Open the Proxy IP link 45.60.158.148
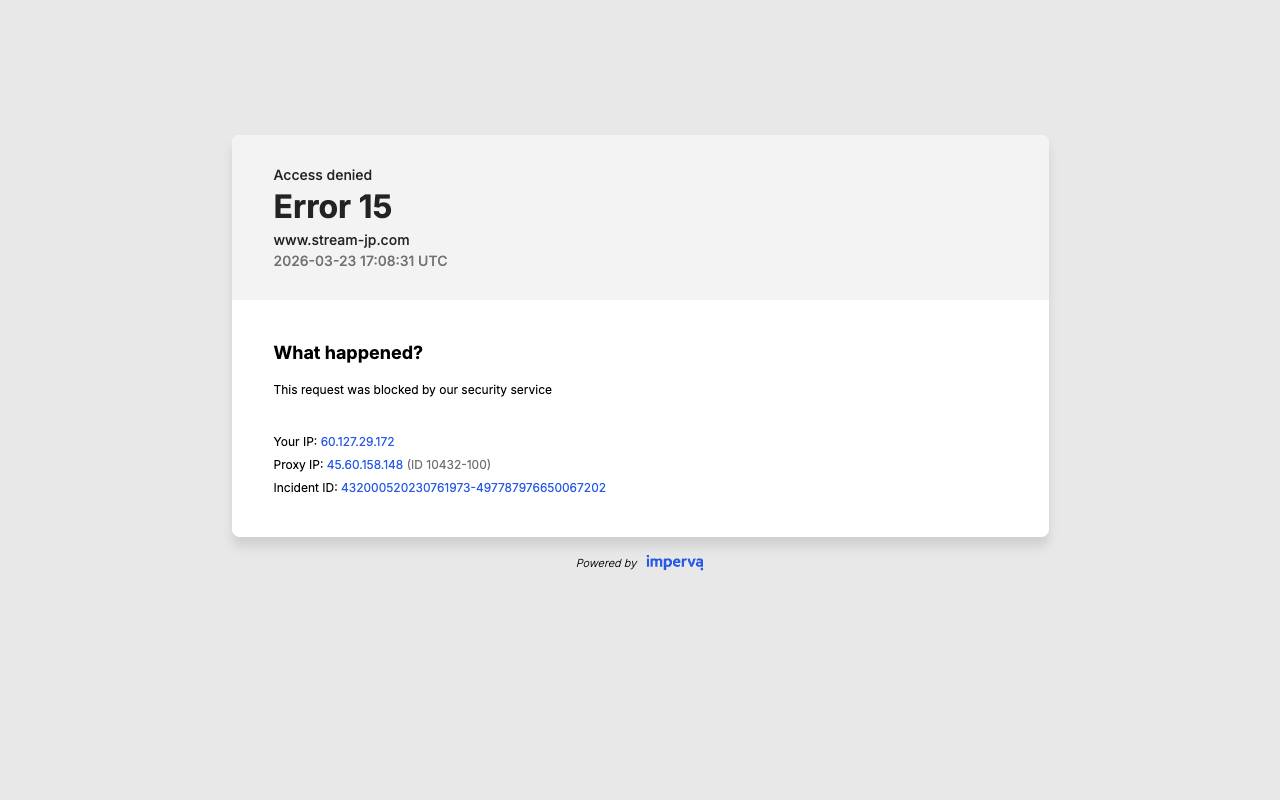Screen dimensions: 1280x800 click(364, 464)
